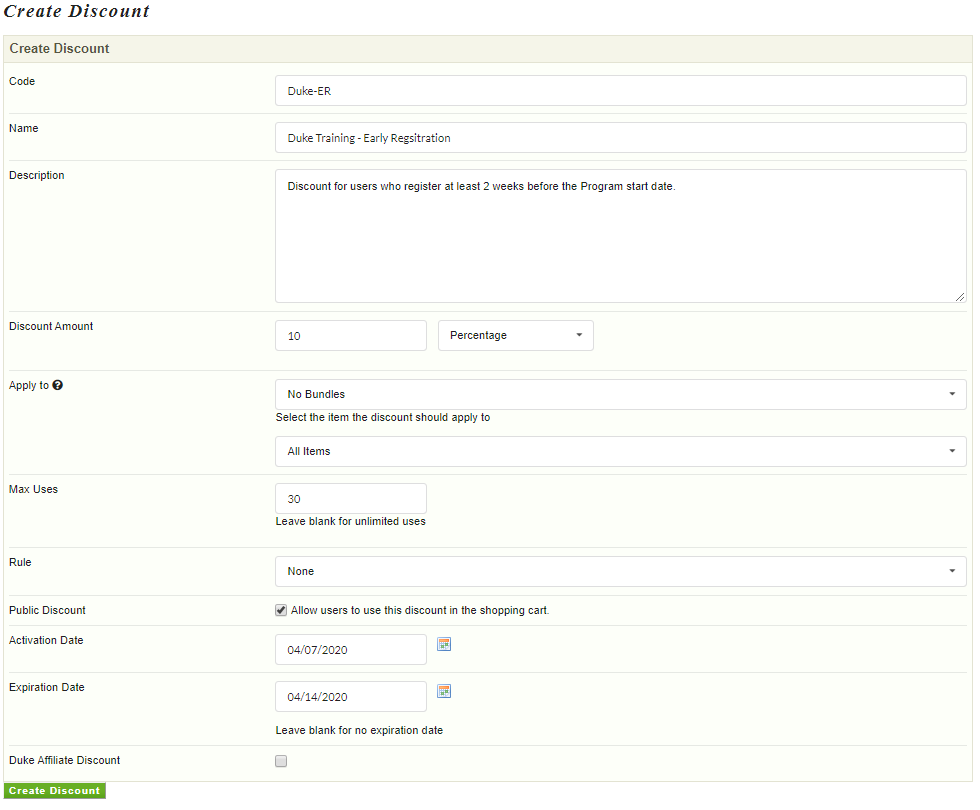Image resolution: width=980 pixels, height=810 pixels.
Task: Click the Code field containing Duke-ER
Action: 621,91
